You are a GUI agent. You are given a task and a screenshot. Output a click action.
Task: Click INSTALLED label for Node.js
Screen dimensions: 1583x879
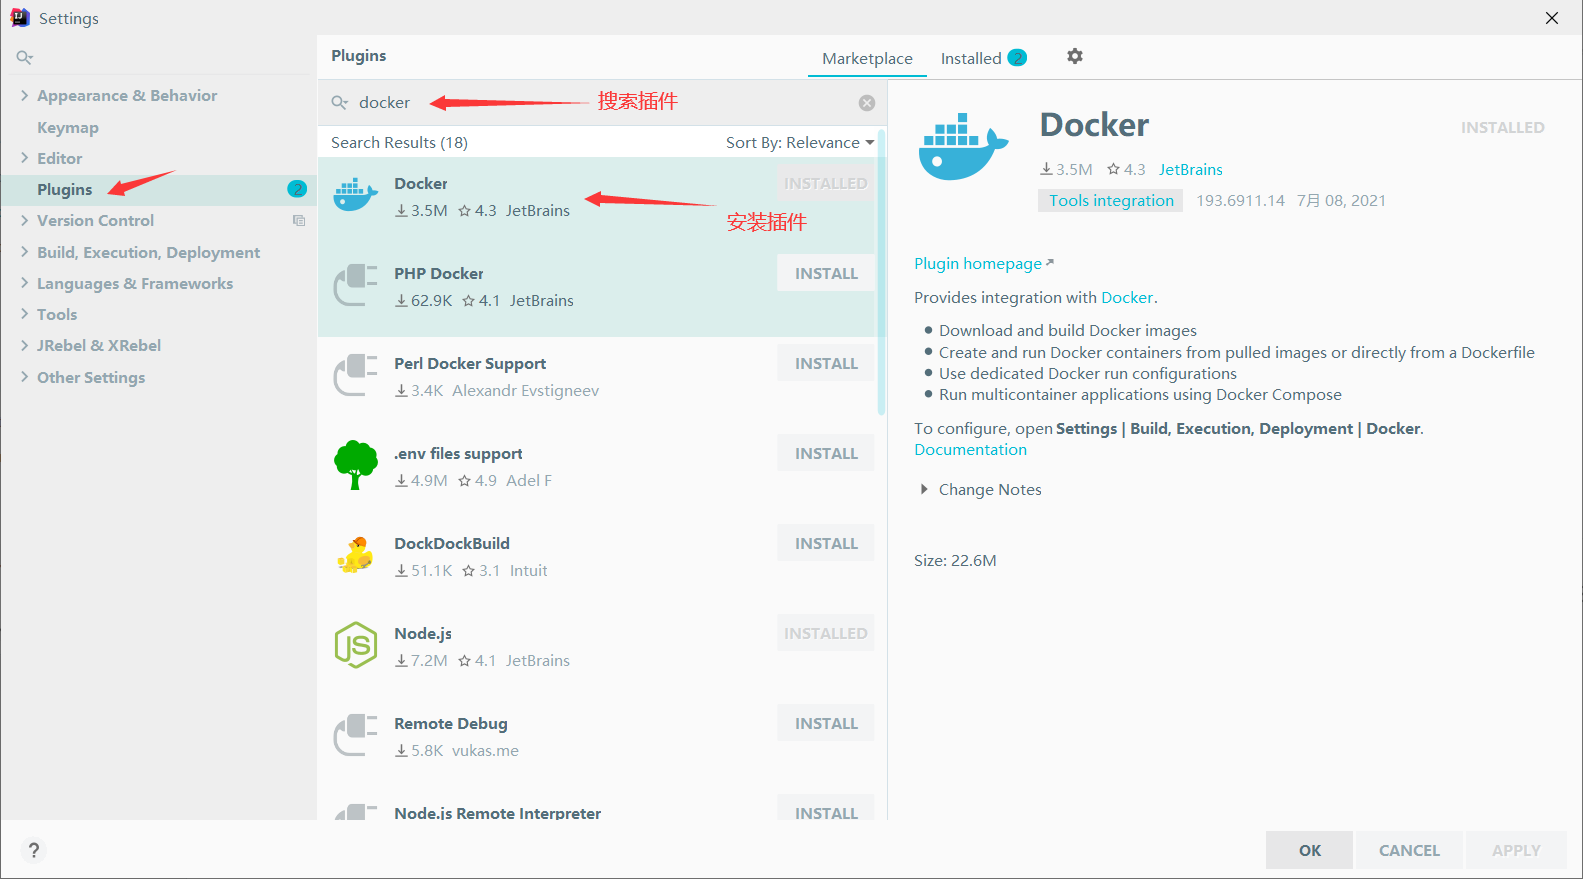[826, 634]
